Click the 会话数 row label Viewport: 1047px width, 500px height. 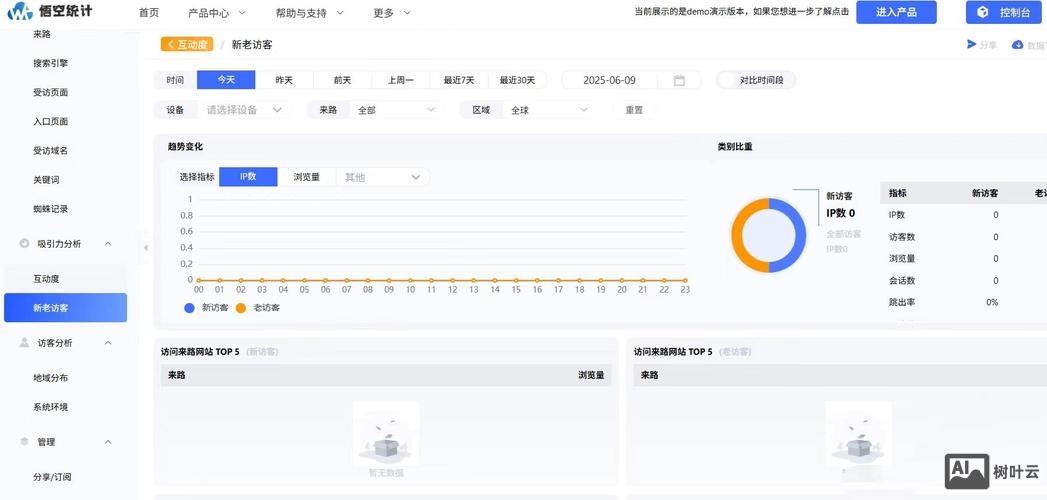point(902,280)
